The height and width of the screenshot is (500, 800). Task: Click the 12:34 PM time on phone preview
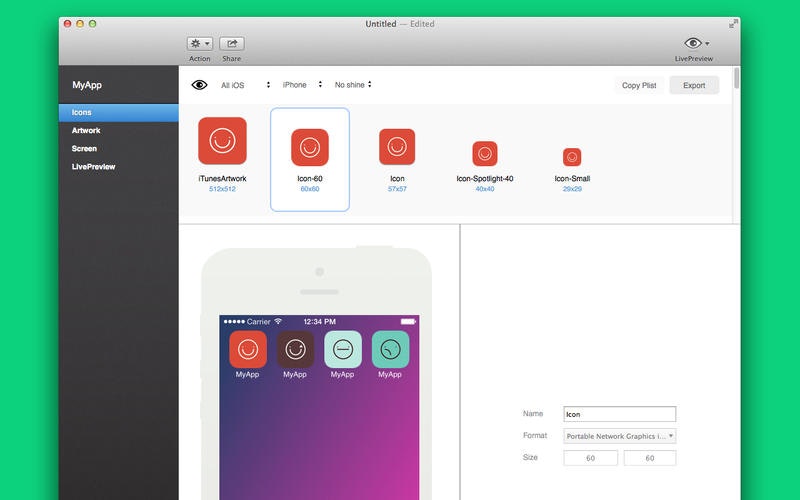[x=319, y=322]
